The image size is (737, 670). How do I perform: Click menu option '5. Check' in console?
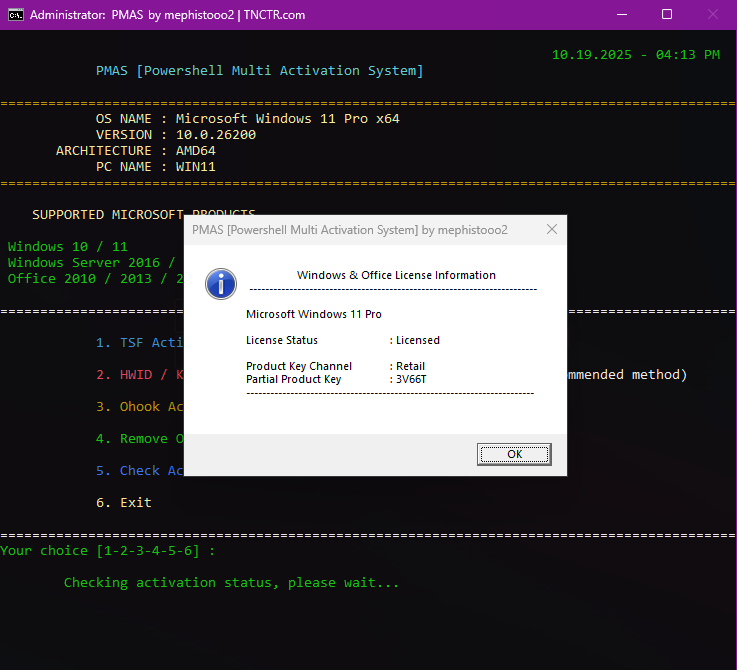[140, 471]
